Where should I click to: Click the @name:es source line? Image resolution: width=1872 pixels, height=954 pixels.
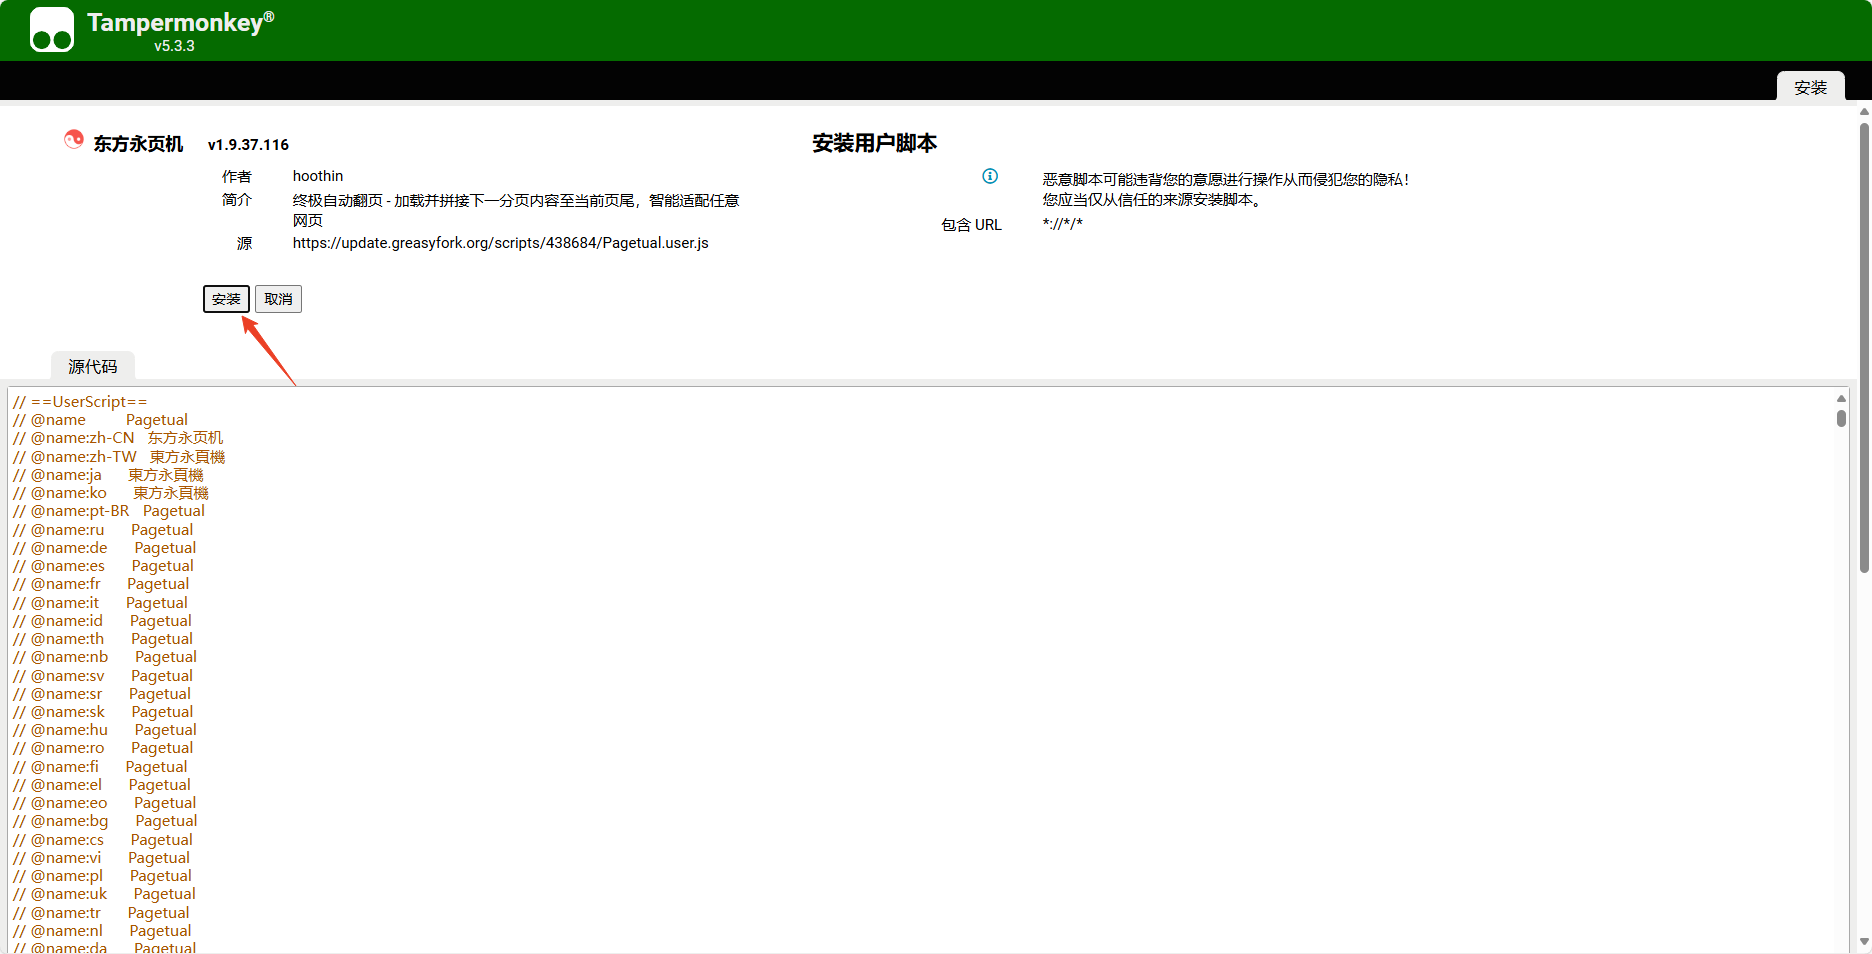(x=103, y=566)
